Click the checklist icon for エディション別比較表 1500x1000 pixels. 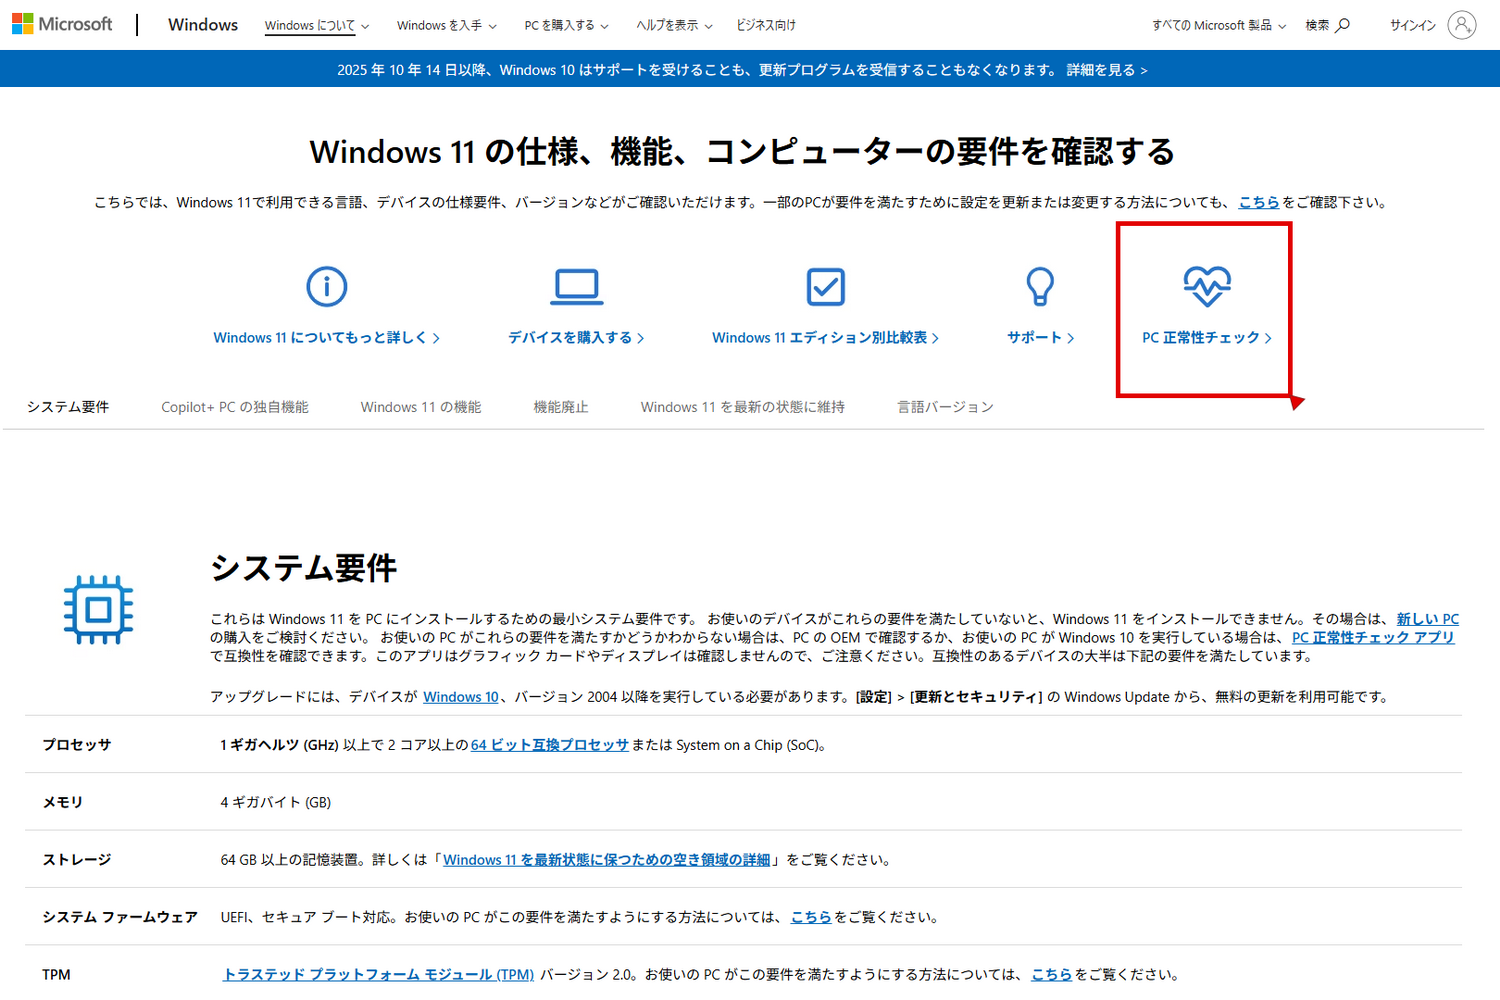(825, 286)
